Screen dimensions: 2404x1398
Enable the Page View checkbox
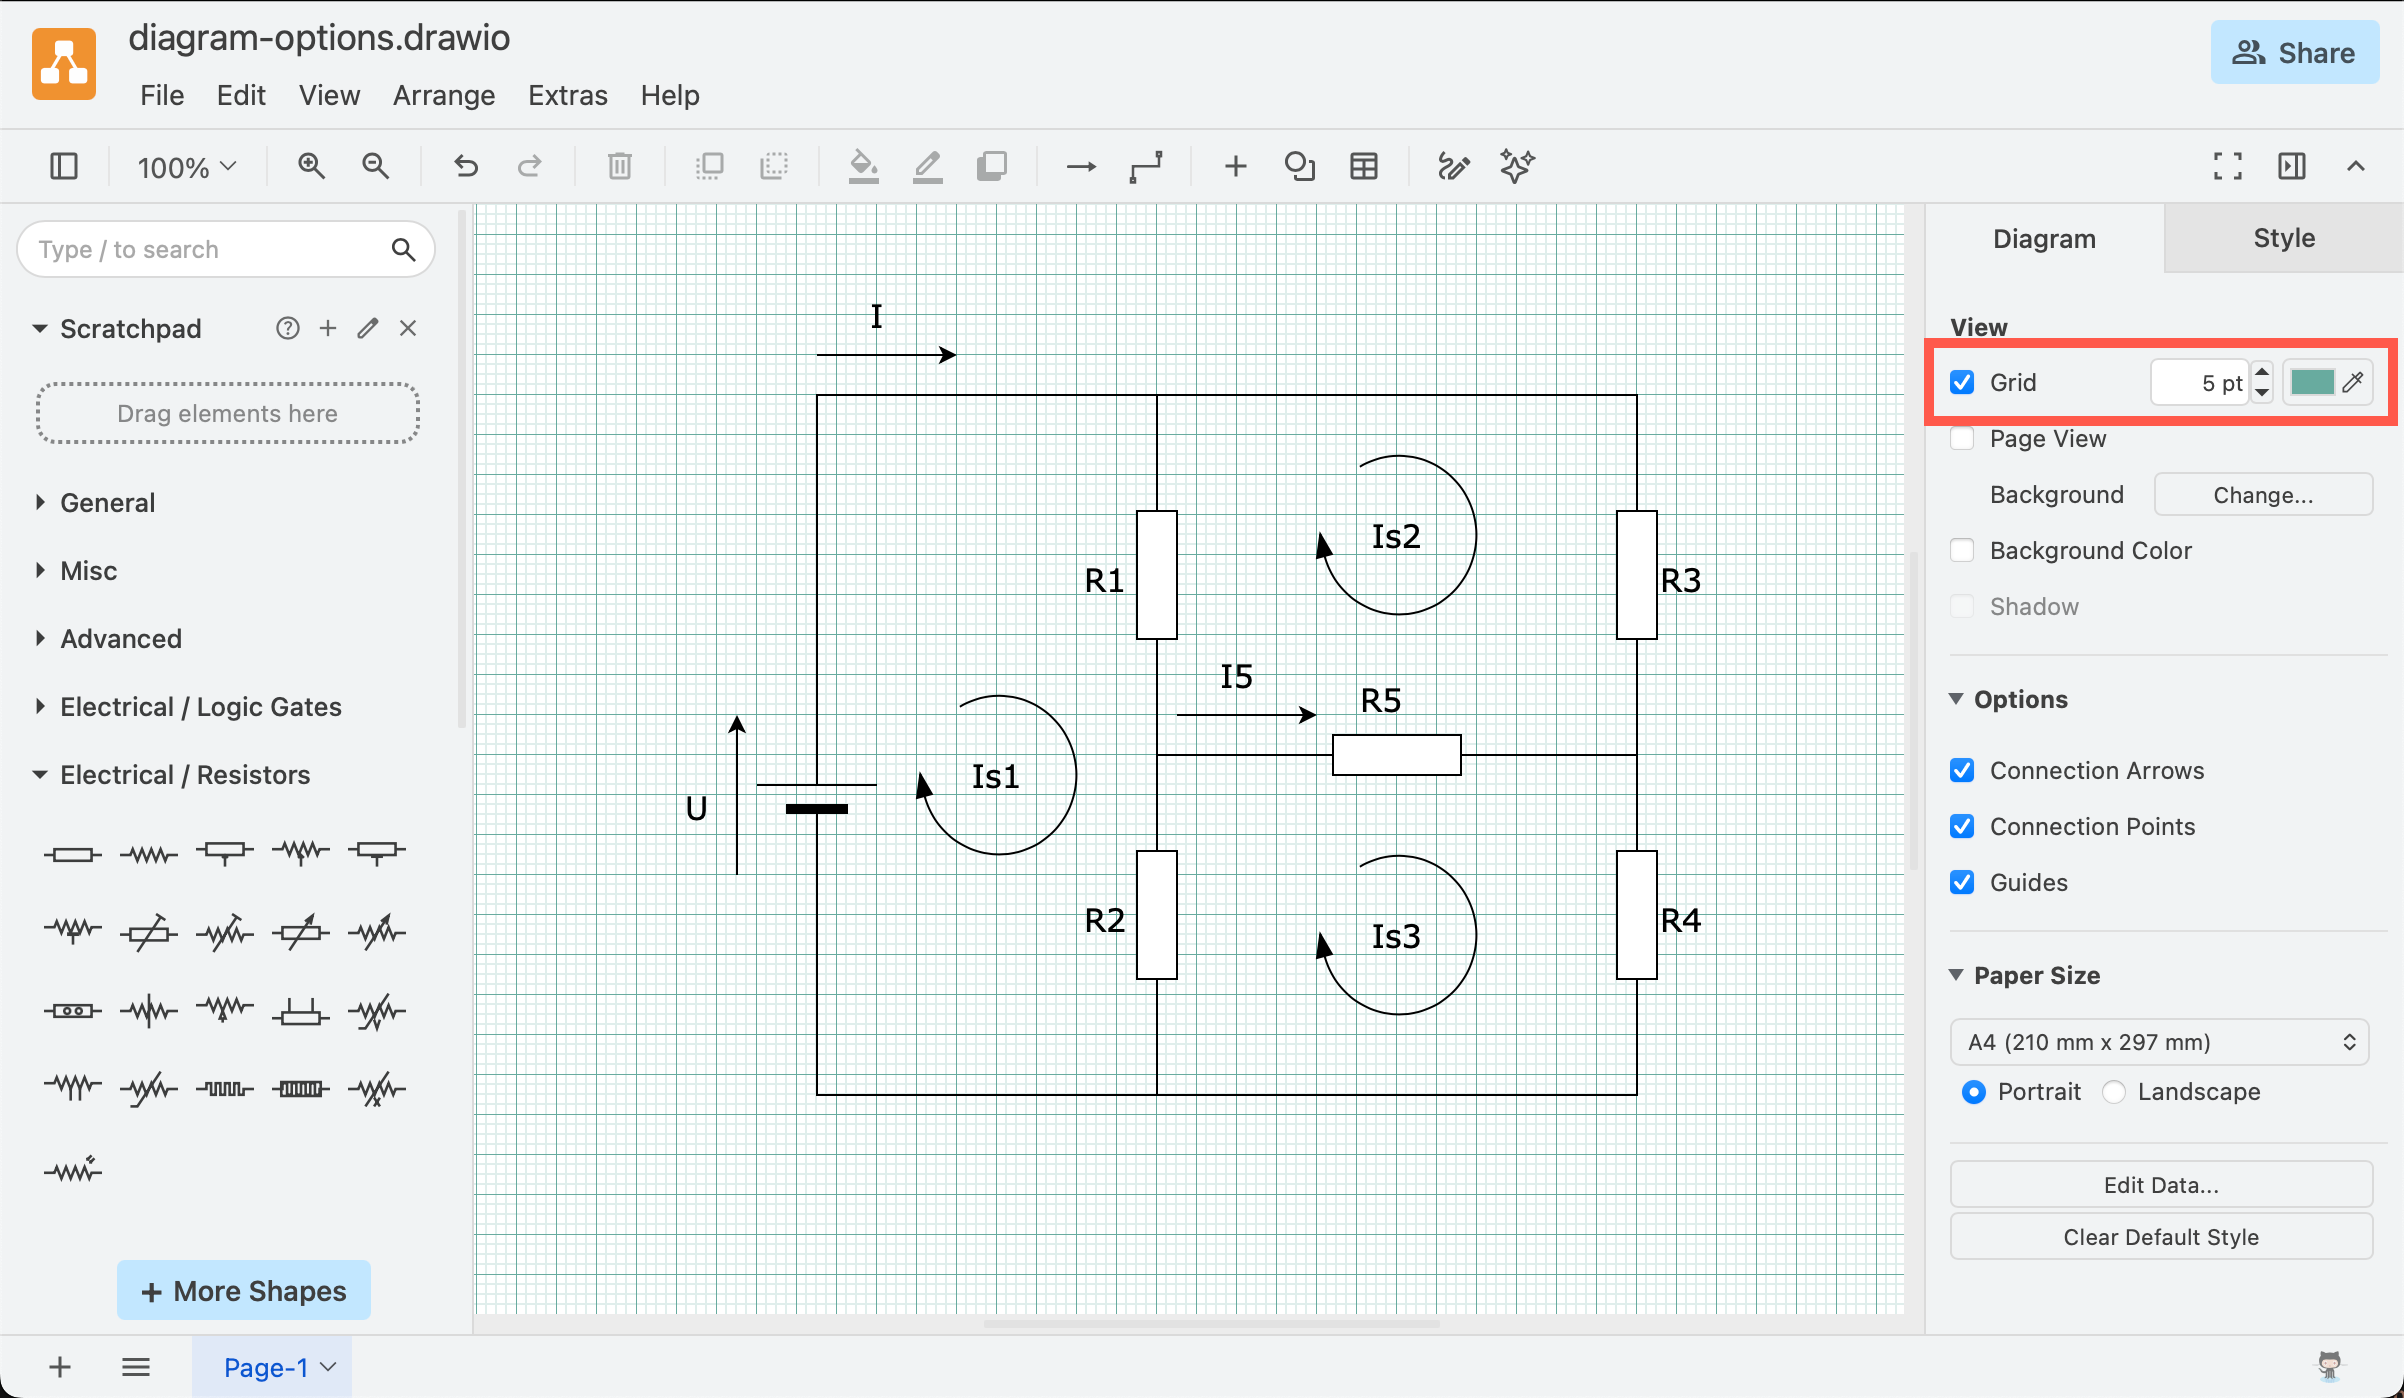point(1962,438)
